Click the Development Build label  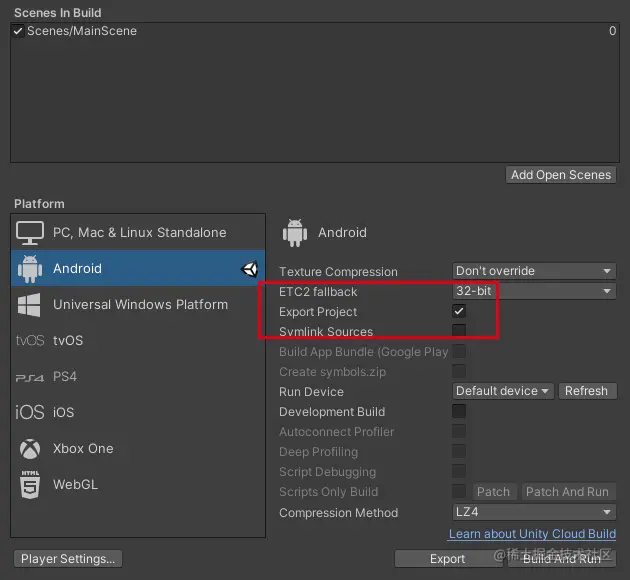[x=332, y=412]
